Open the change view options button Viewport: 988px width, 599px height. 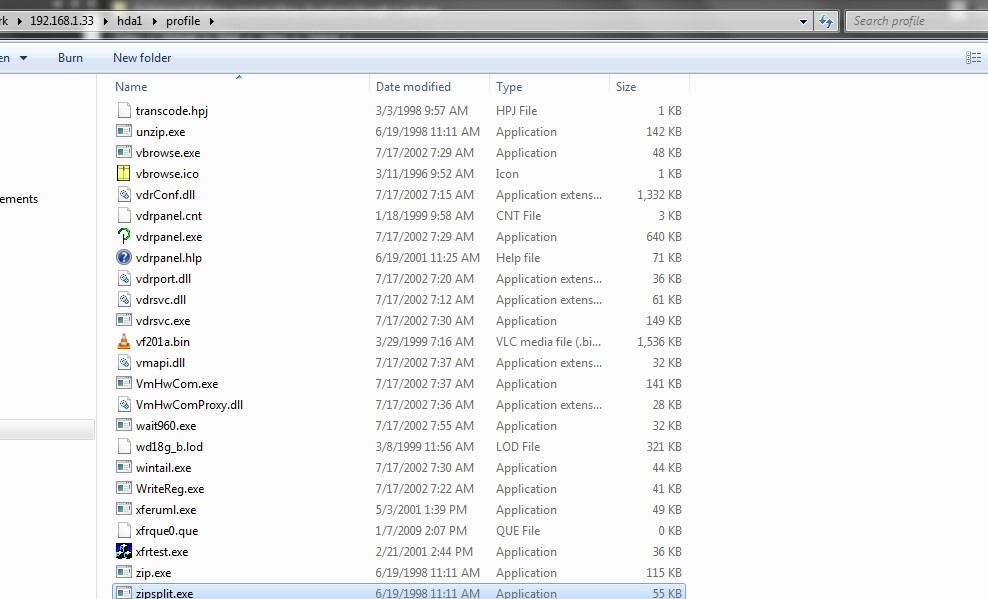tap(973, 58)
